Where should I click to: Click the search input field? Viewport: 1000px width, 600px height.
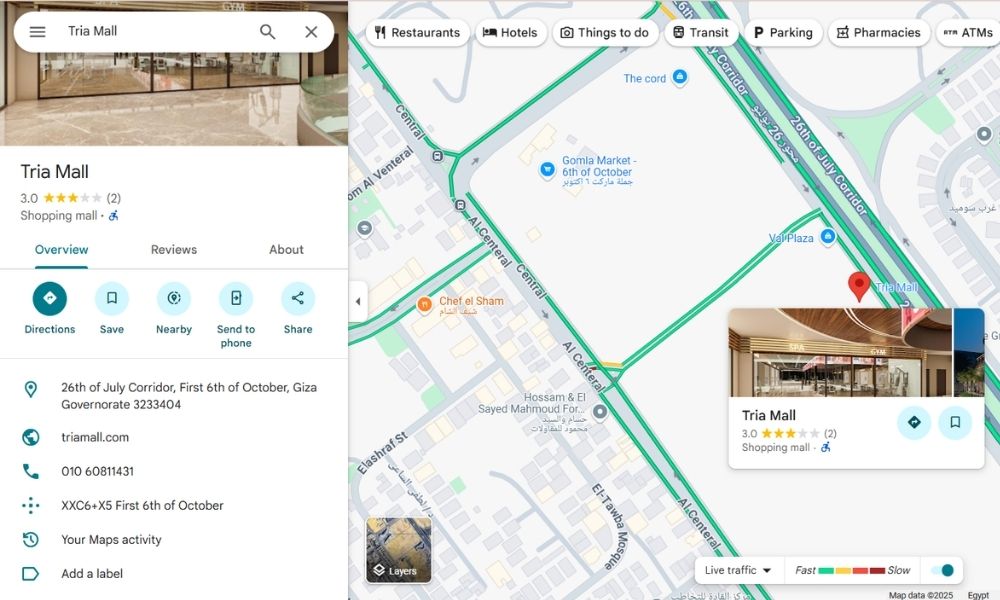pos(150,32)
